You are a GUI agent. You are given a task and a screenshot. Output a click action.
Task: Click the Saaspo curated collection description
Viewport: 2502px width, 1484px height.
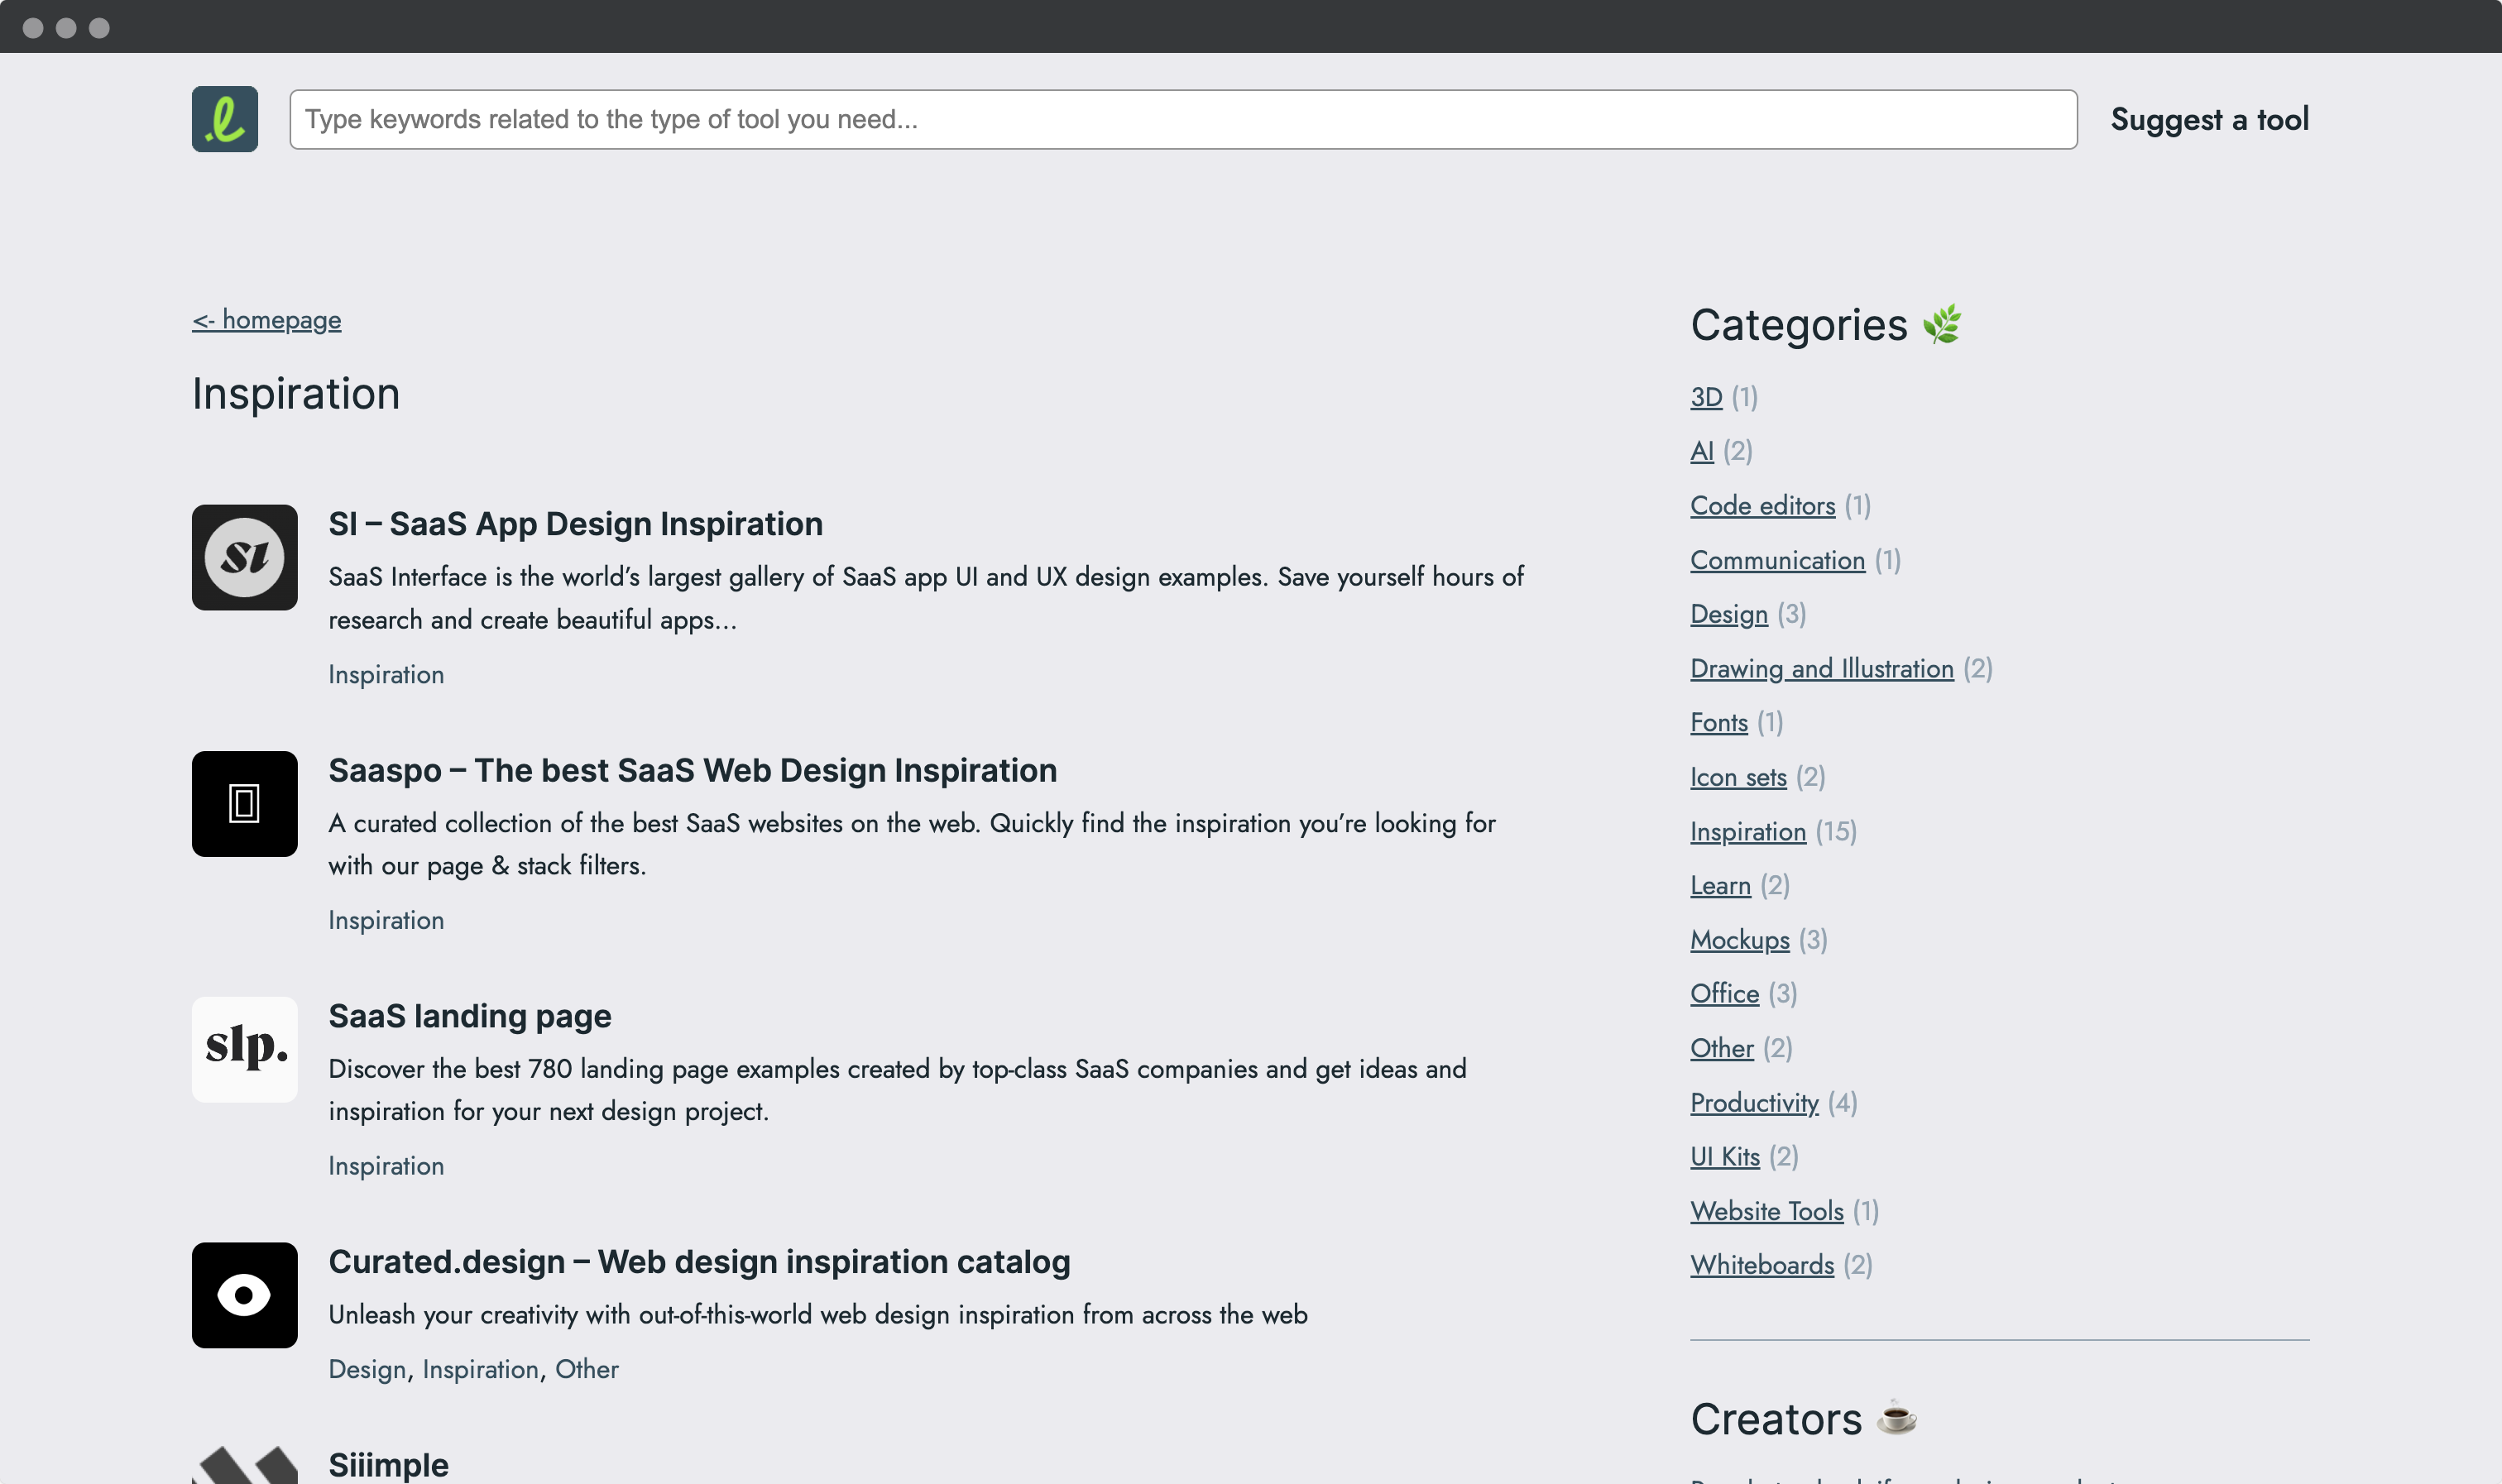coord(912,844)
